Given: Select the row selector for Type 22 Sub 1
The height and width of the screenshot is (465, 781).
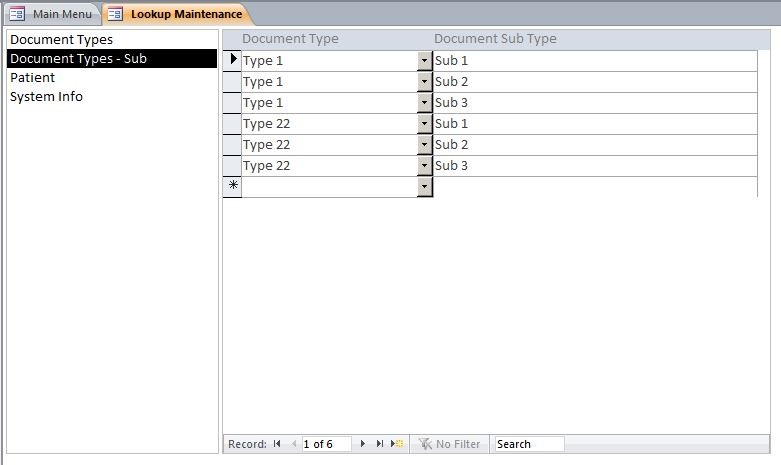Looking at the screenshot, I should [x=232, y=123].
